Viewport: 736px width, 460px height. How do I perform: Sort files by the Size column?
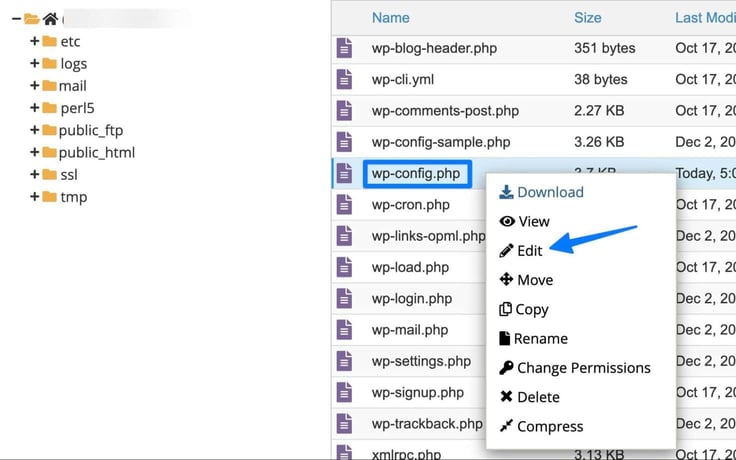(x=588, y=18)
